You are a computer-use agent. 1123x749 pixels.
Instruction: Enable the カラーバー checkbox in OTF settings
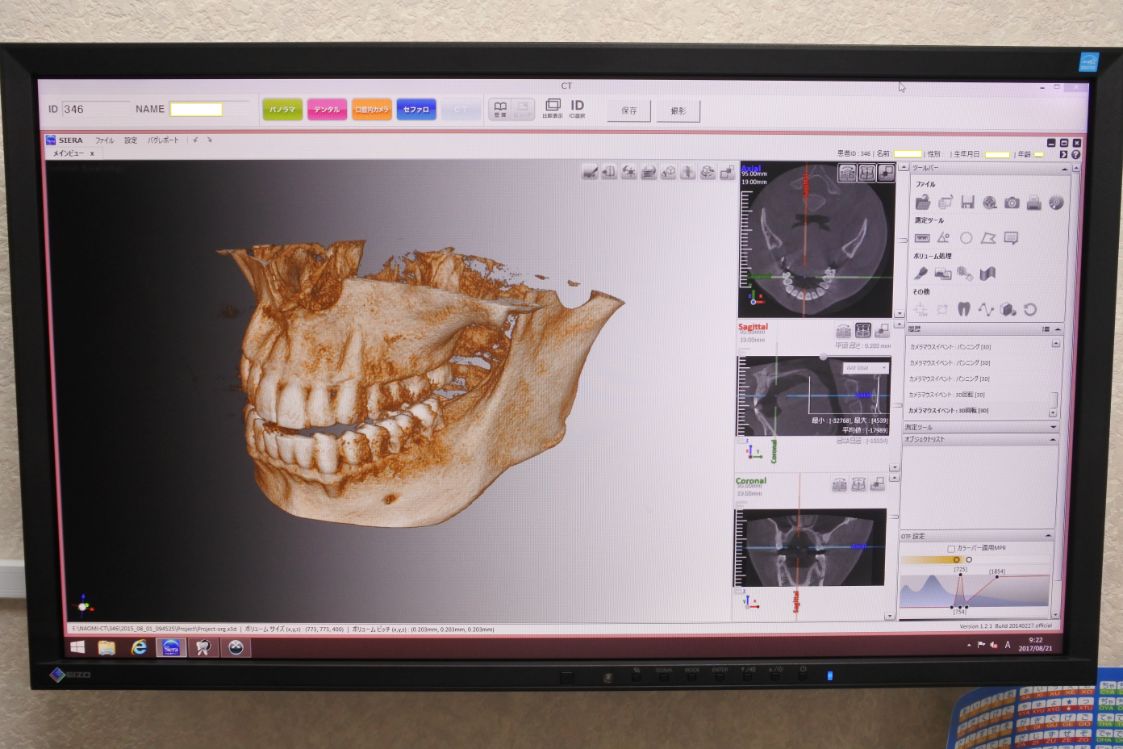click(951, 548)
